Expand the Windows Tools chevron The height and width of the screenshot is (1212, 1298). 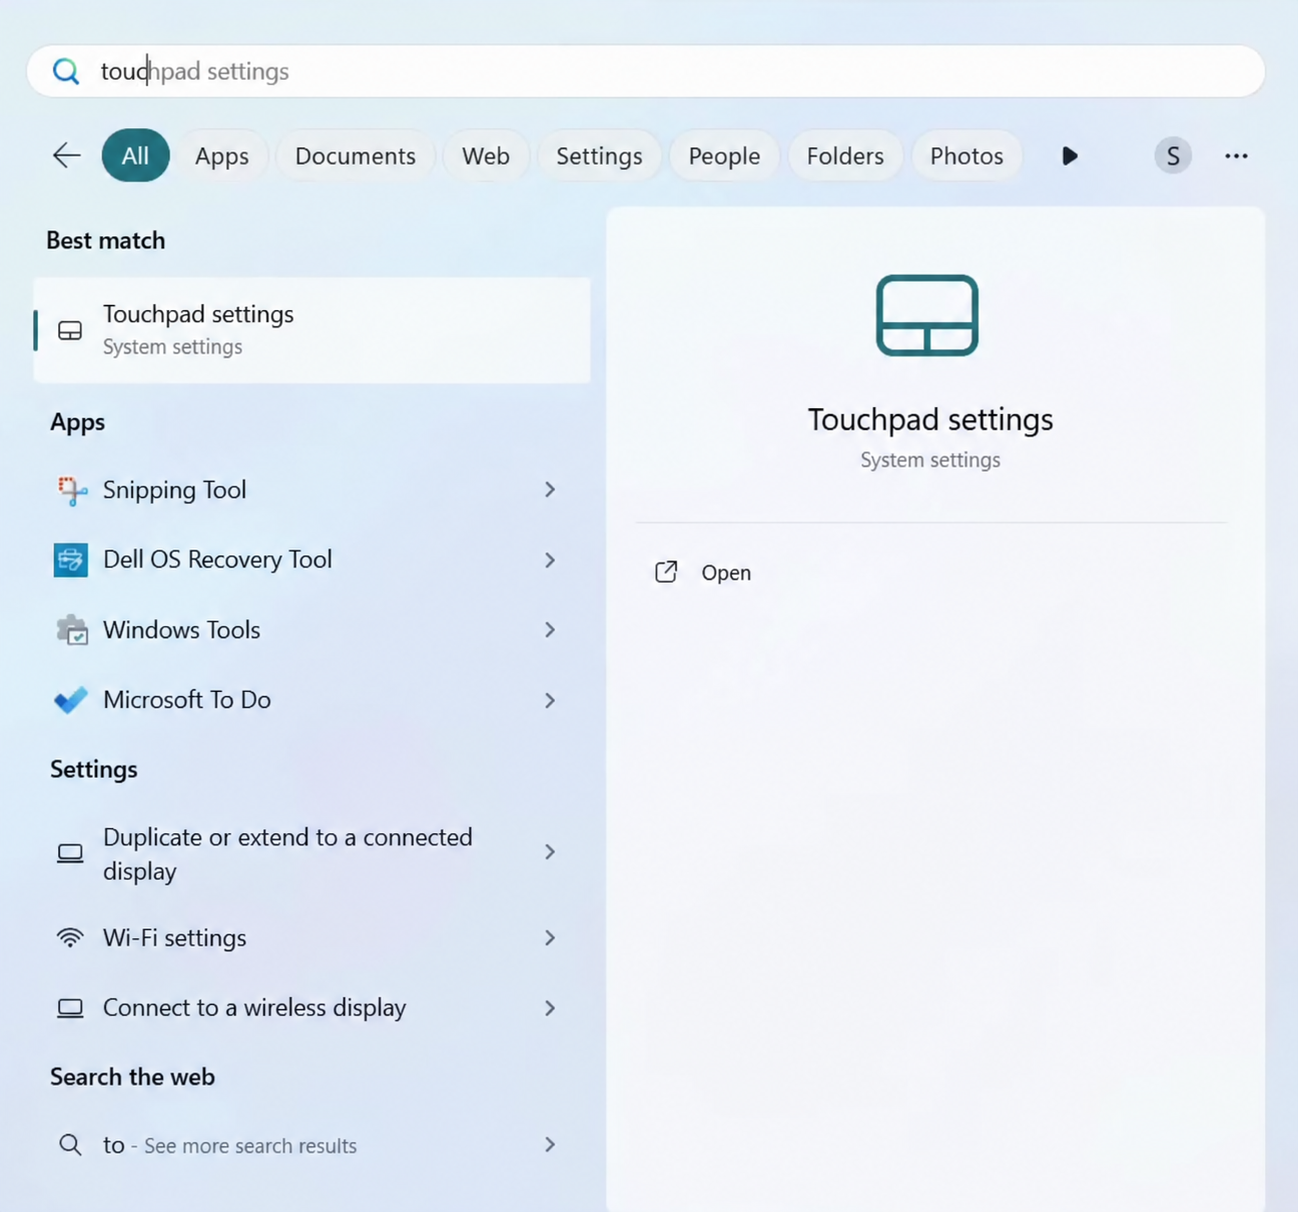550,630
